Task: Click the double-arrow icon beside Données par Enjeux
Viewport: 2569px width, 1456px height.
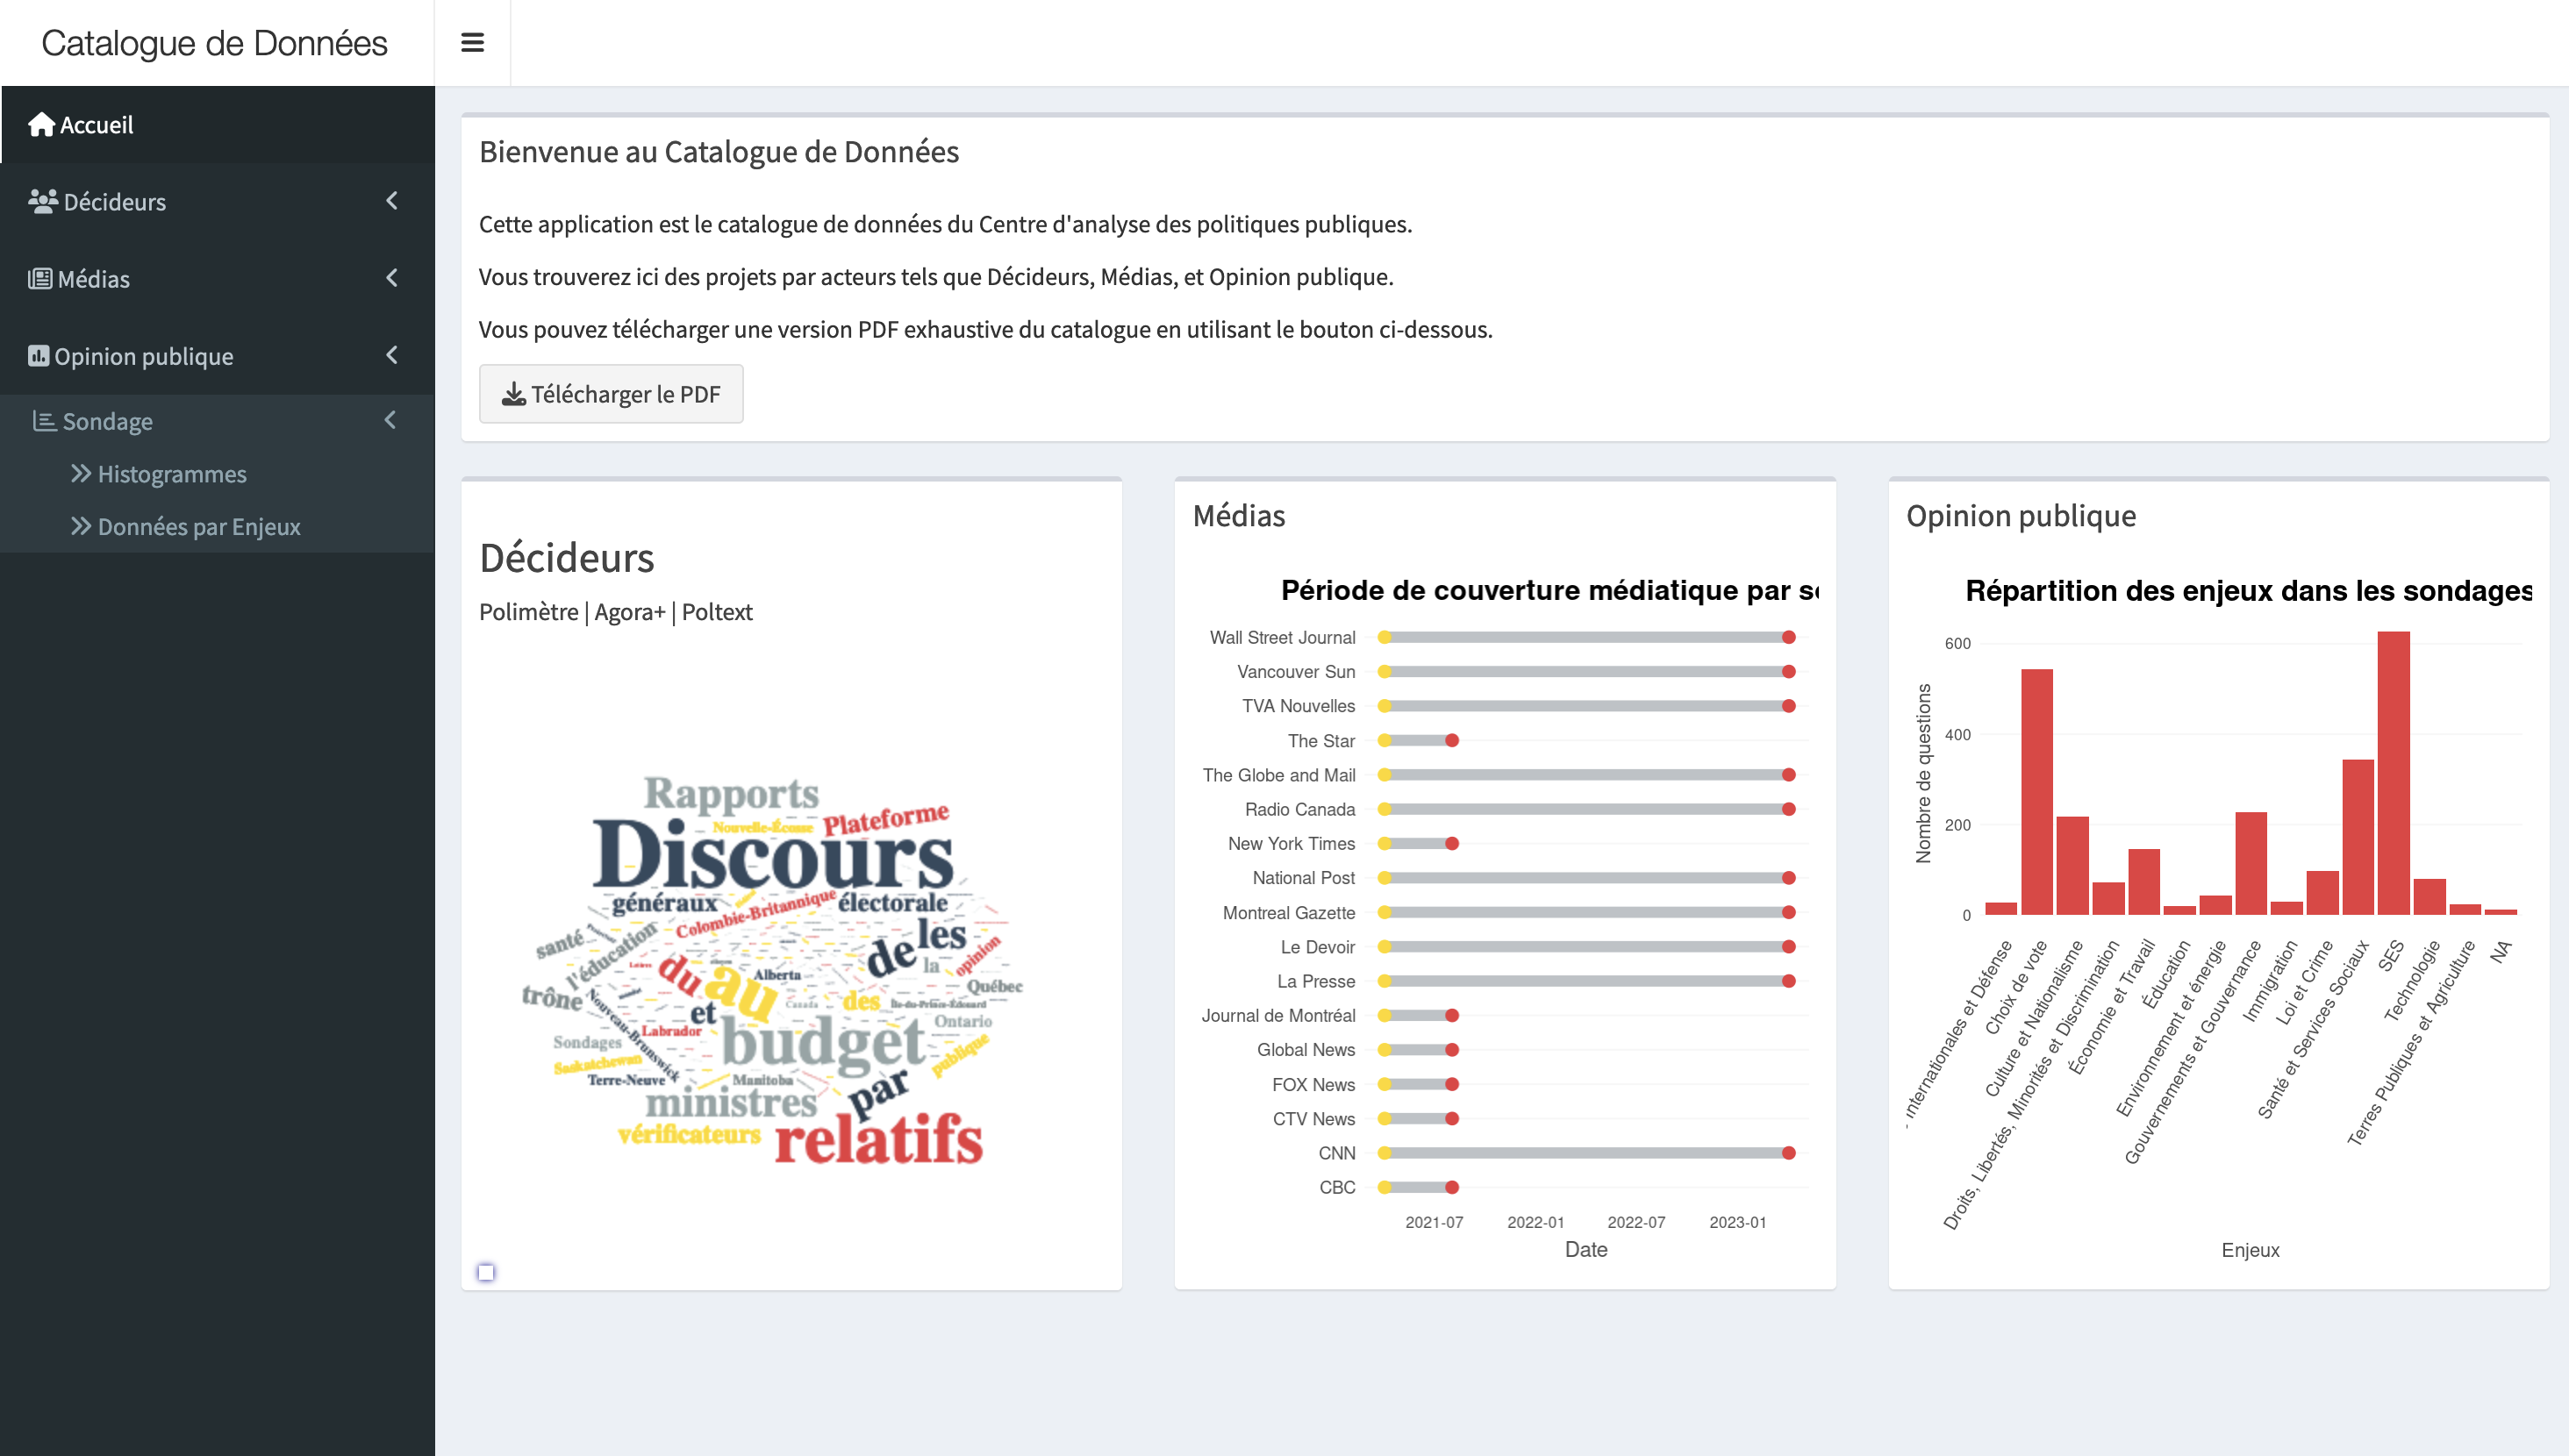Action: [x=81, y=527]
